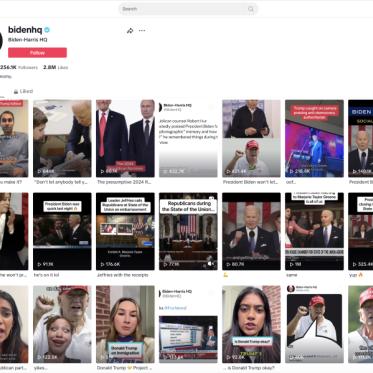
Task: Click the Biden-Harris HQ display name
Action: click(28, 40)
